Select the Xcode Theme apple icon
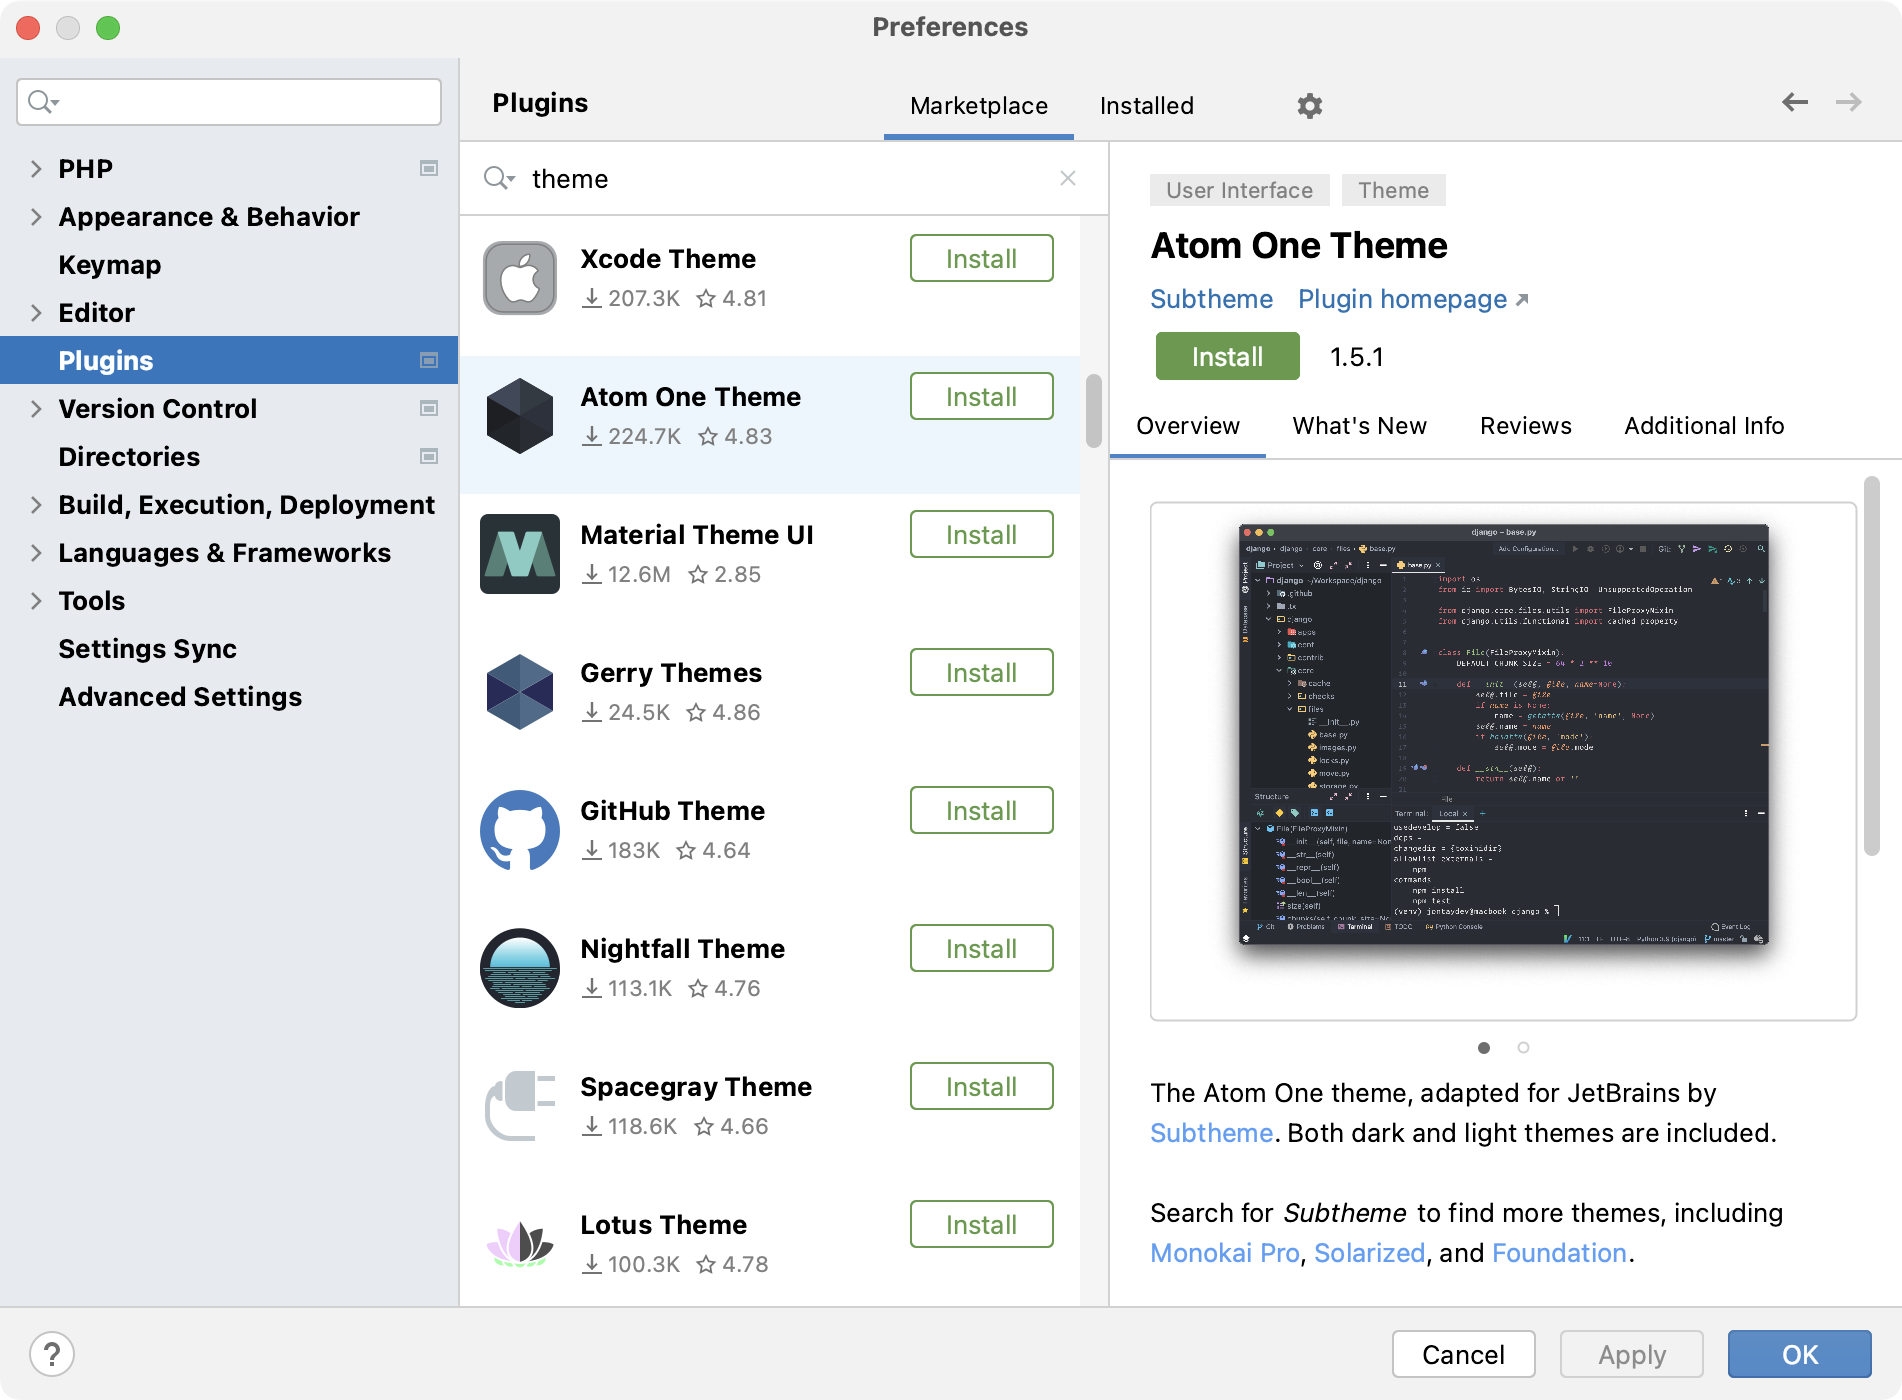This screenshot has width=1902, height=1400. (519, 278)
